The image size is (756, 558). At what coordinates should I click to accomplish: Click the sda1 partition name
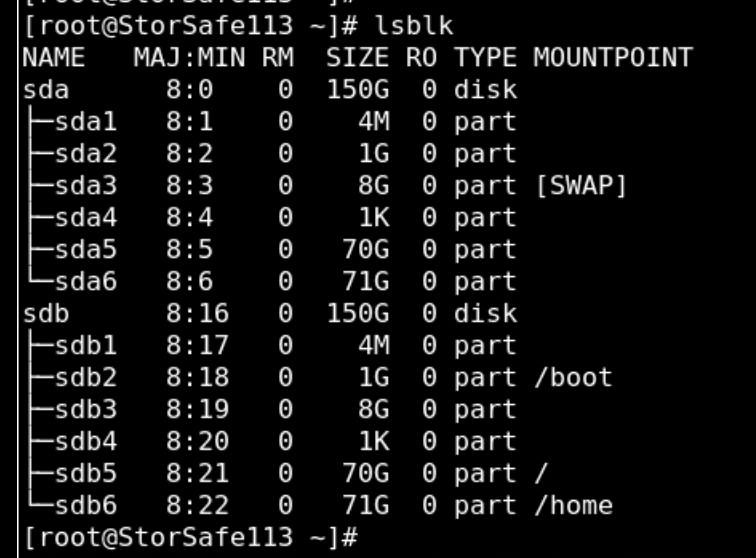coord(86,122)
